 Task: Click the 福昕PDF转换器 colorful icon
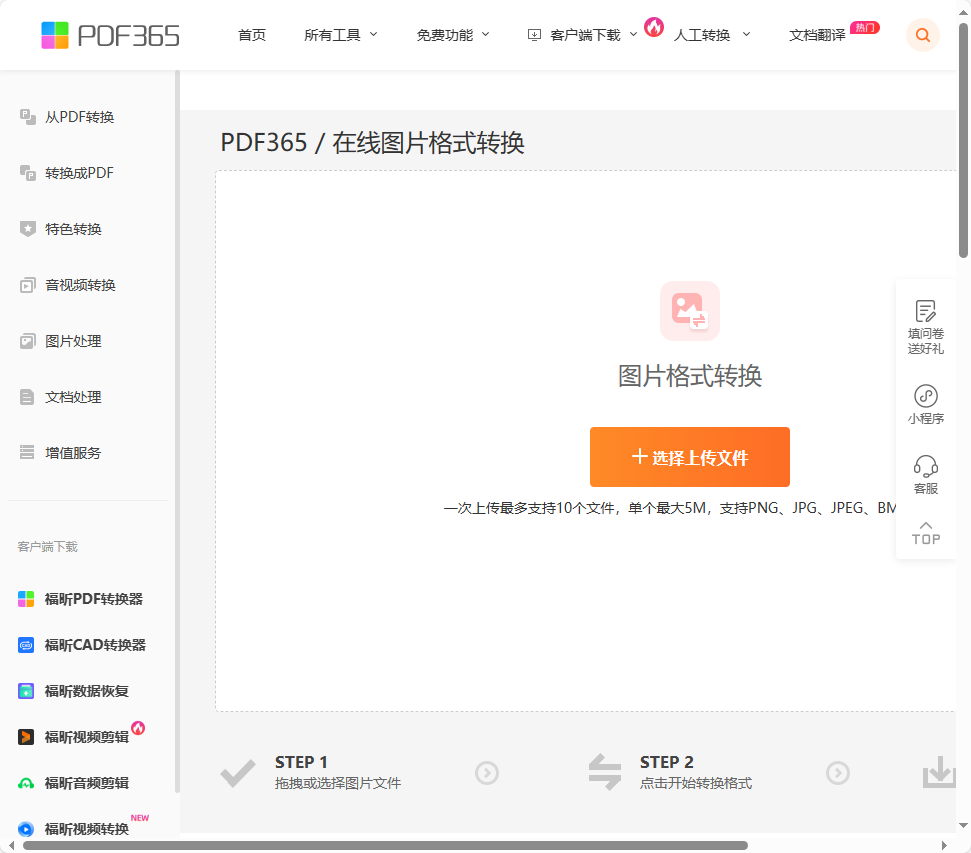click(x=26, y=599)
